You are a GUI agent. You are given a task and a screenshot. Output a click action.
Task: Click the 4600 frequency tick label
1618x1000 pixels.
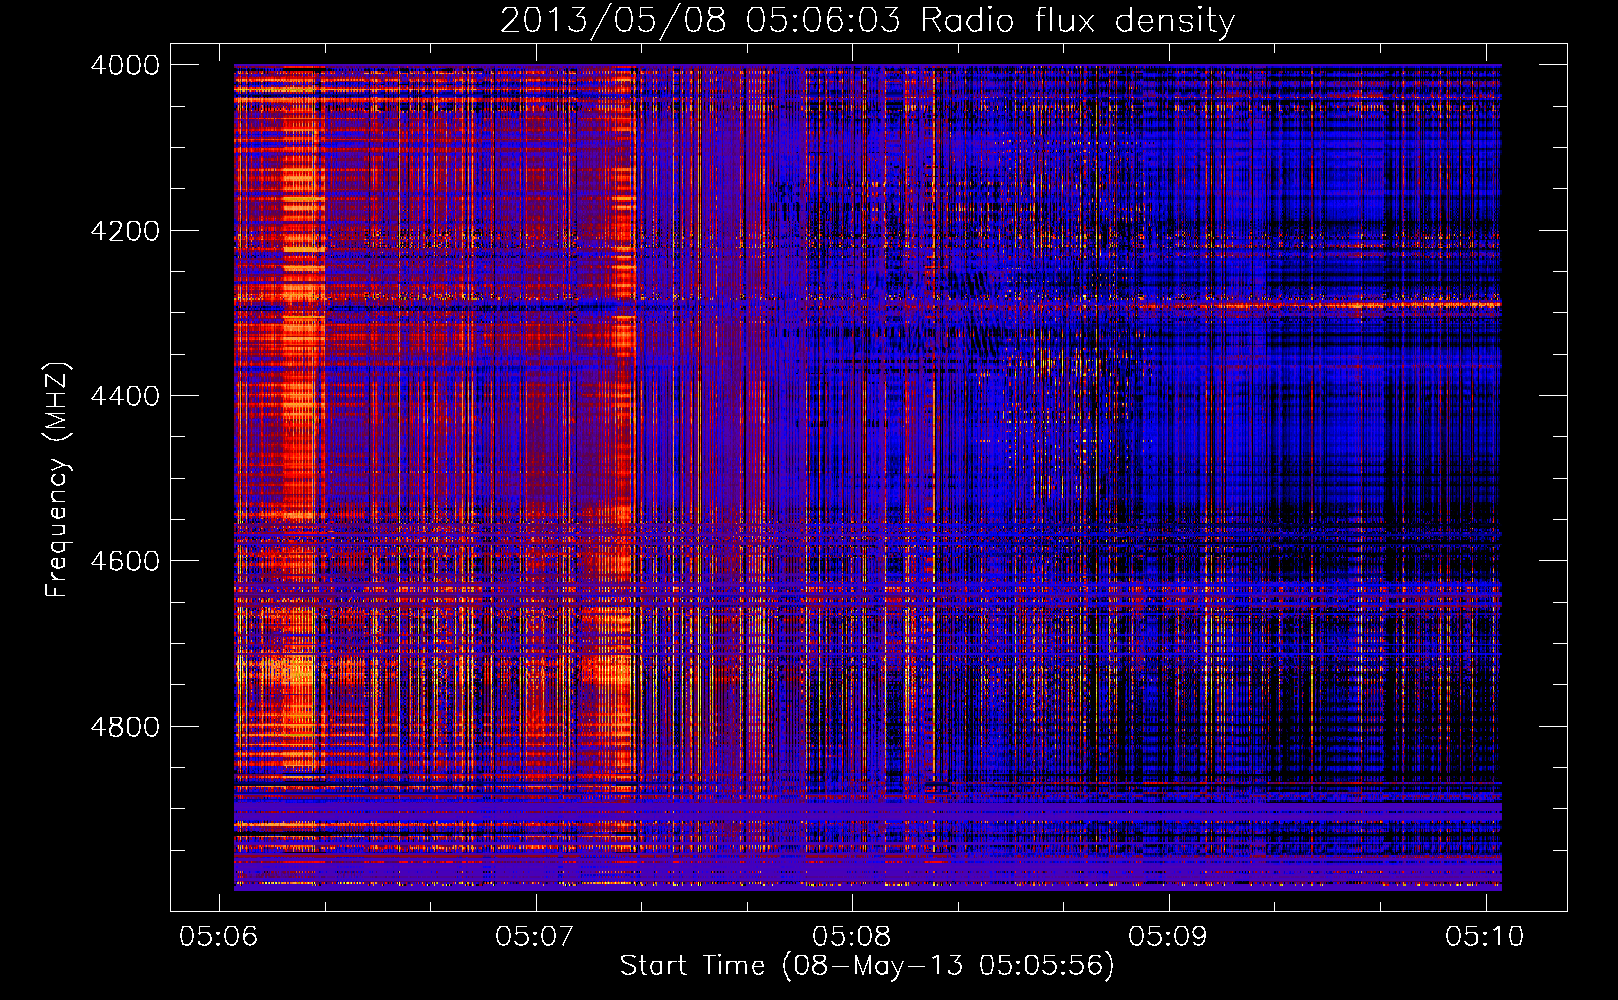click(125, 561)
